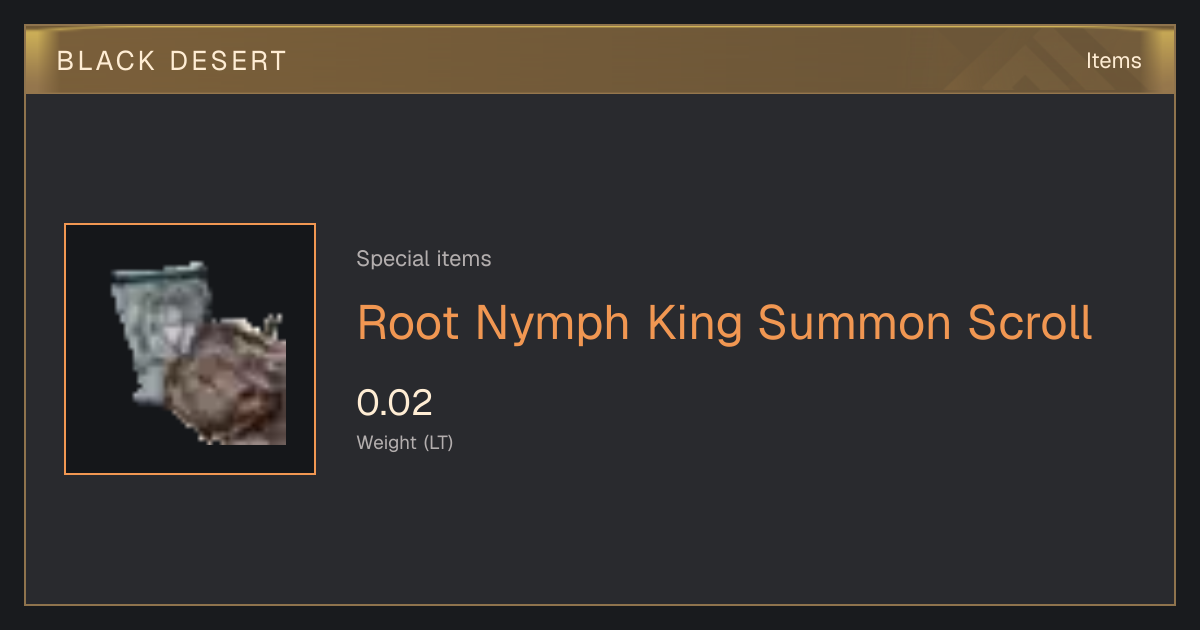Click the word Root in item title
The image size is (1200, 630).
[x=409, y=323]
